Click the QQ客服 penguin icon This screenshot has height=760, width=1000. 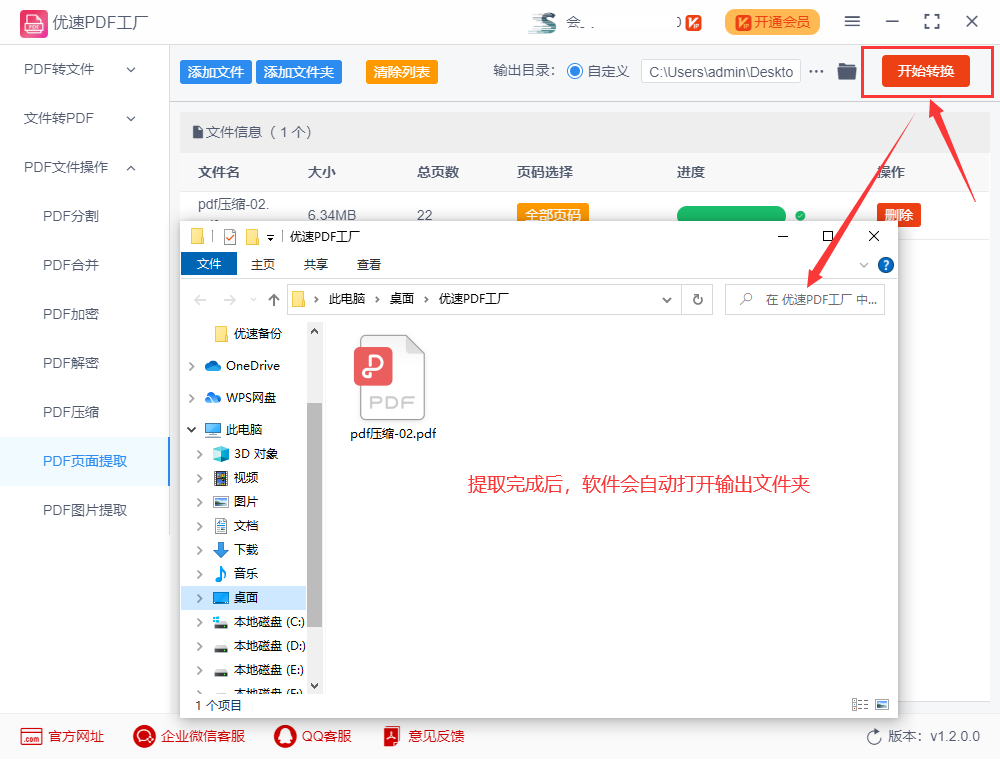click(285, 736)
